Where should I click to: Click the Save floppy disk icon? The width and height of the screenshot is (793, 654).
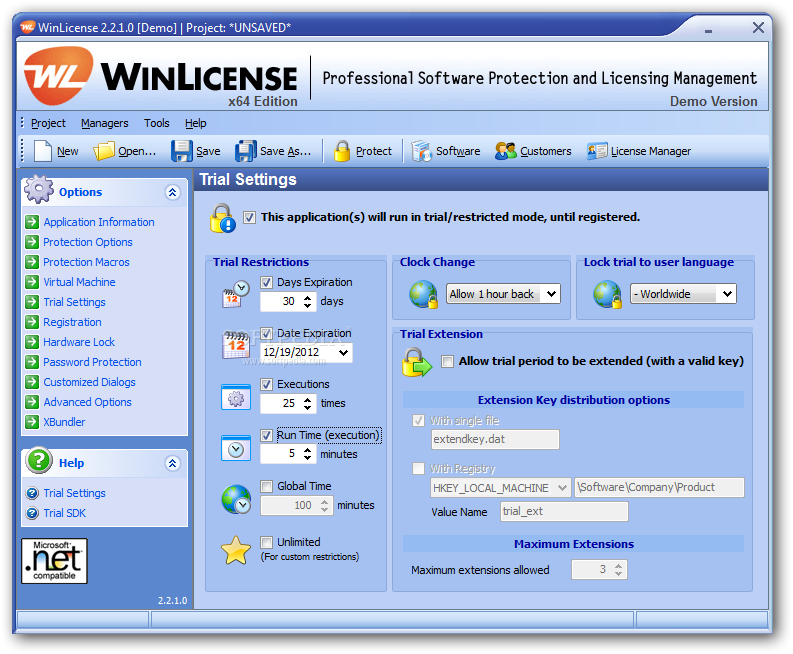click(182, 151)
